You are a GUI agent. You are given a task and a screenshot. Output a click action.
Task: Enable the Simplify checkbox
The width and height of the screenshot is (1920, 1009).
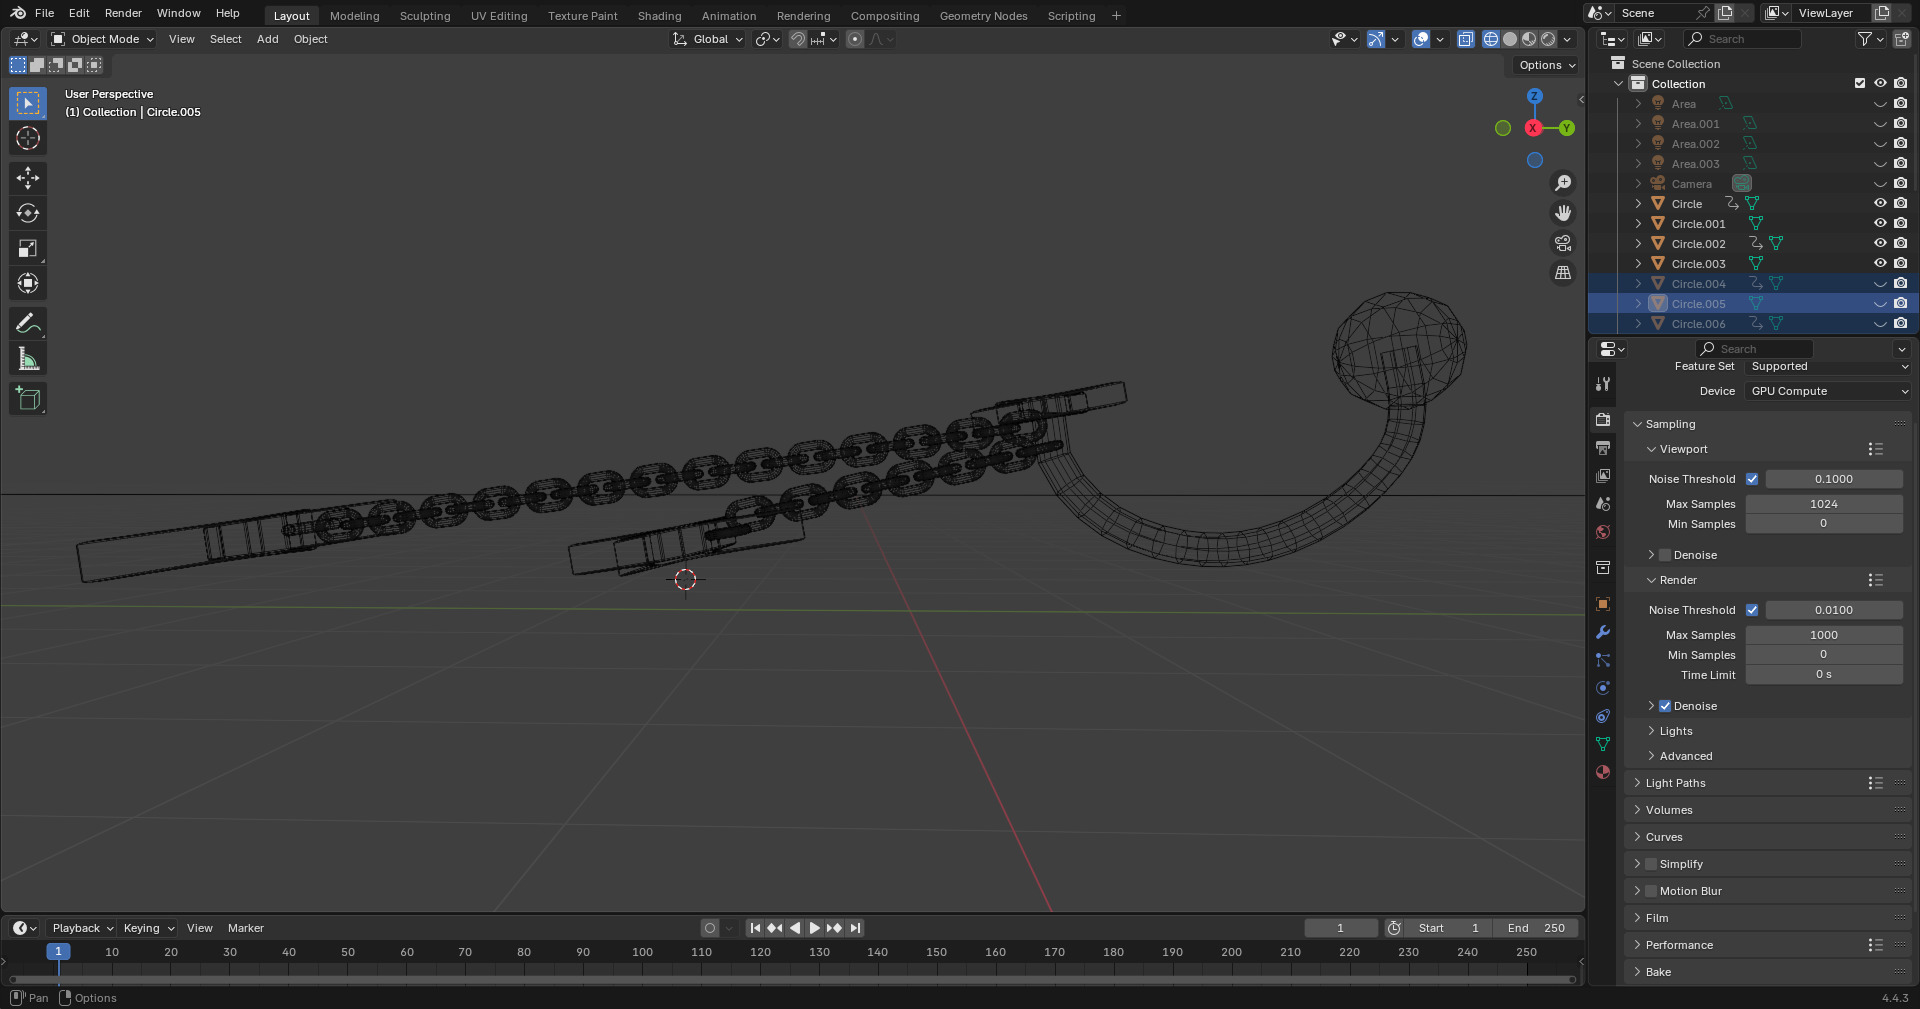tap(1651, 864)
